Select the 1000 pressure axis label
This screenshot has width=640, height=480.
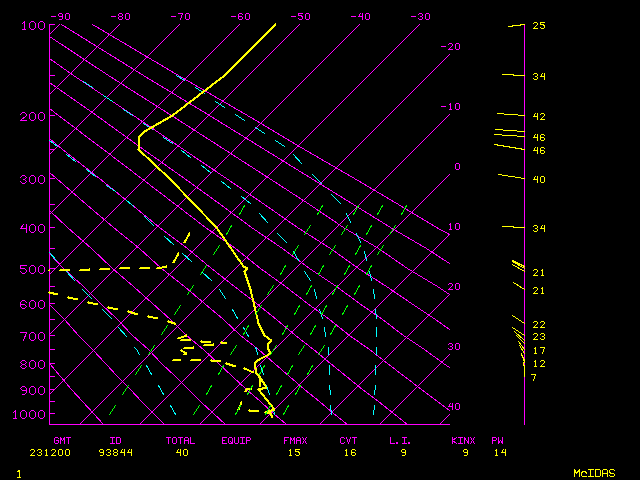(31, 414)
